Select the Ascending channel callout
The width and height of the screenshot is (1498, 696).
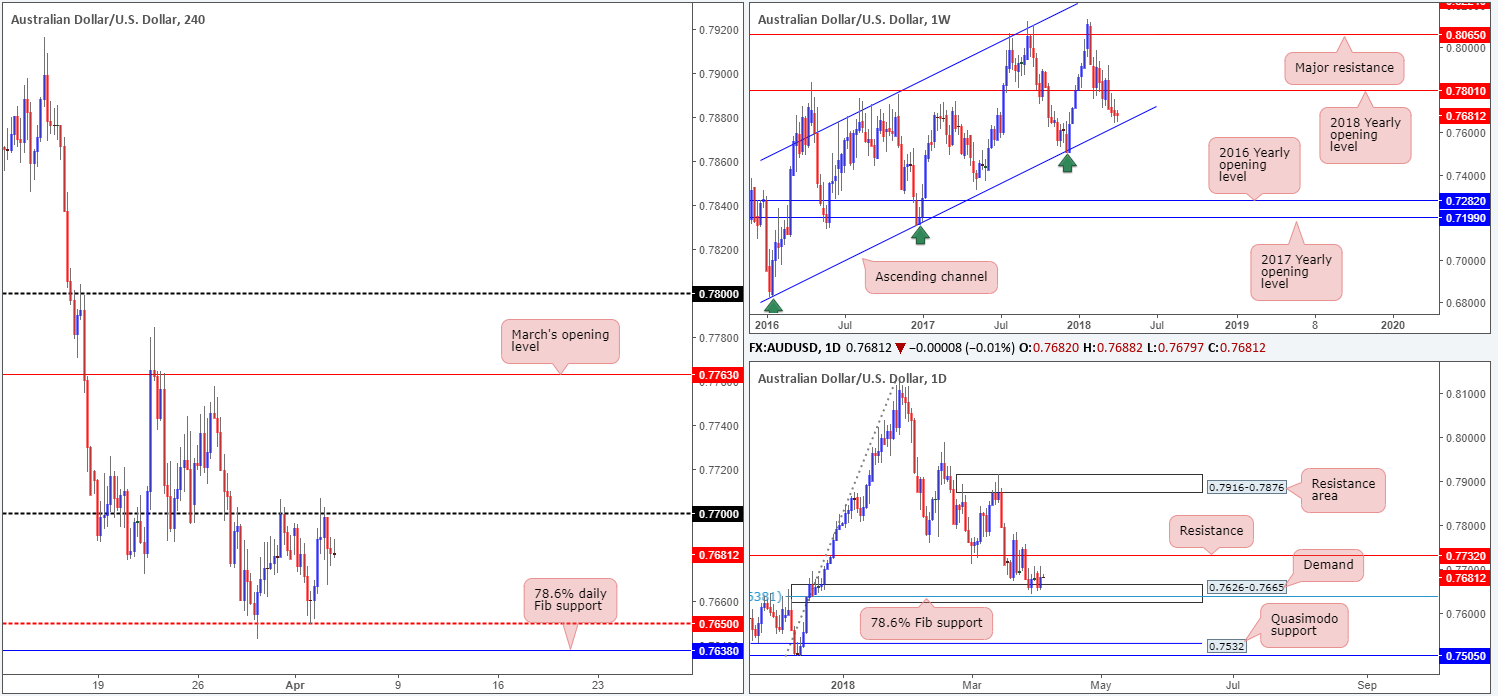(930, 275)
